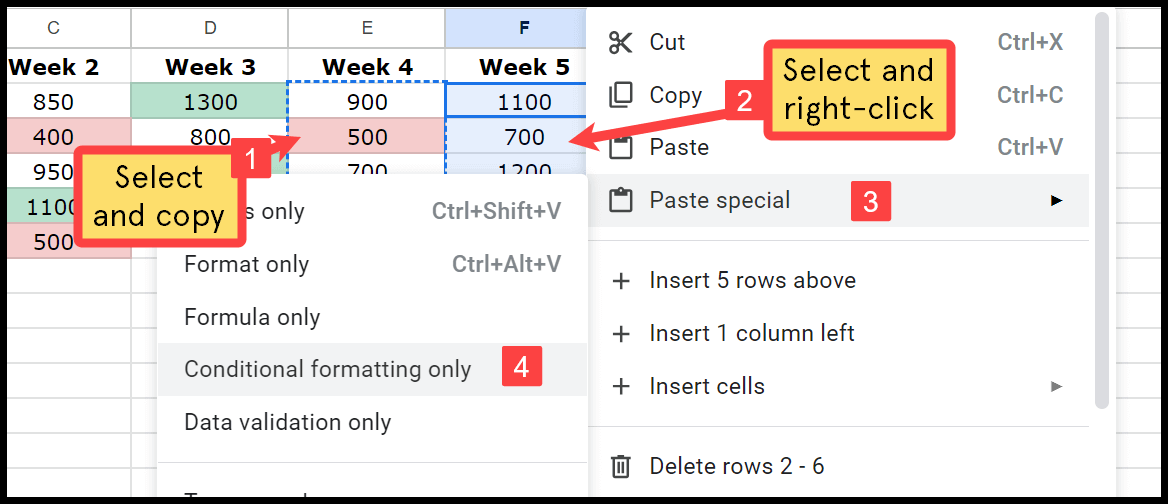Click the Cut scissors icon
This screenshot has height=504, width=1168.
point(620,42)
